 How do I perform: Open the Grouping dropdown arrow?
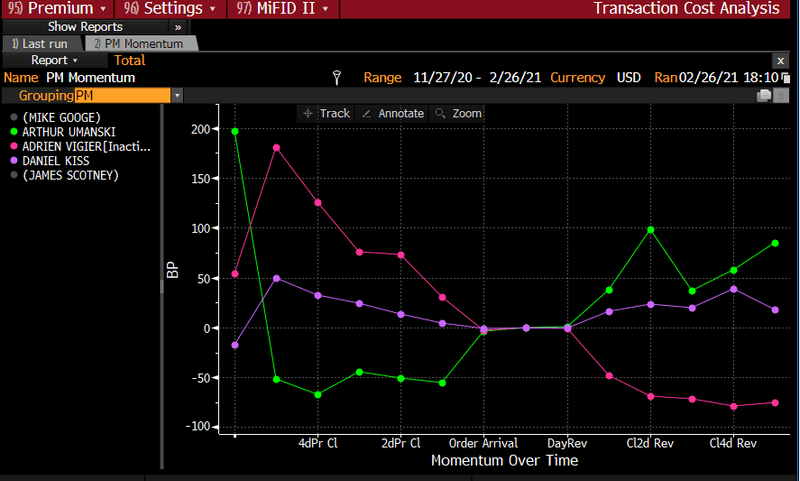[x=177, y=95]
